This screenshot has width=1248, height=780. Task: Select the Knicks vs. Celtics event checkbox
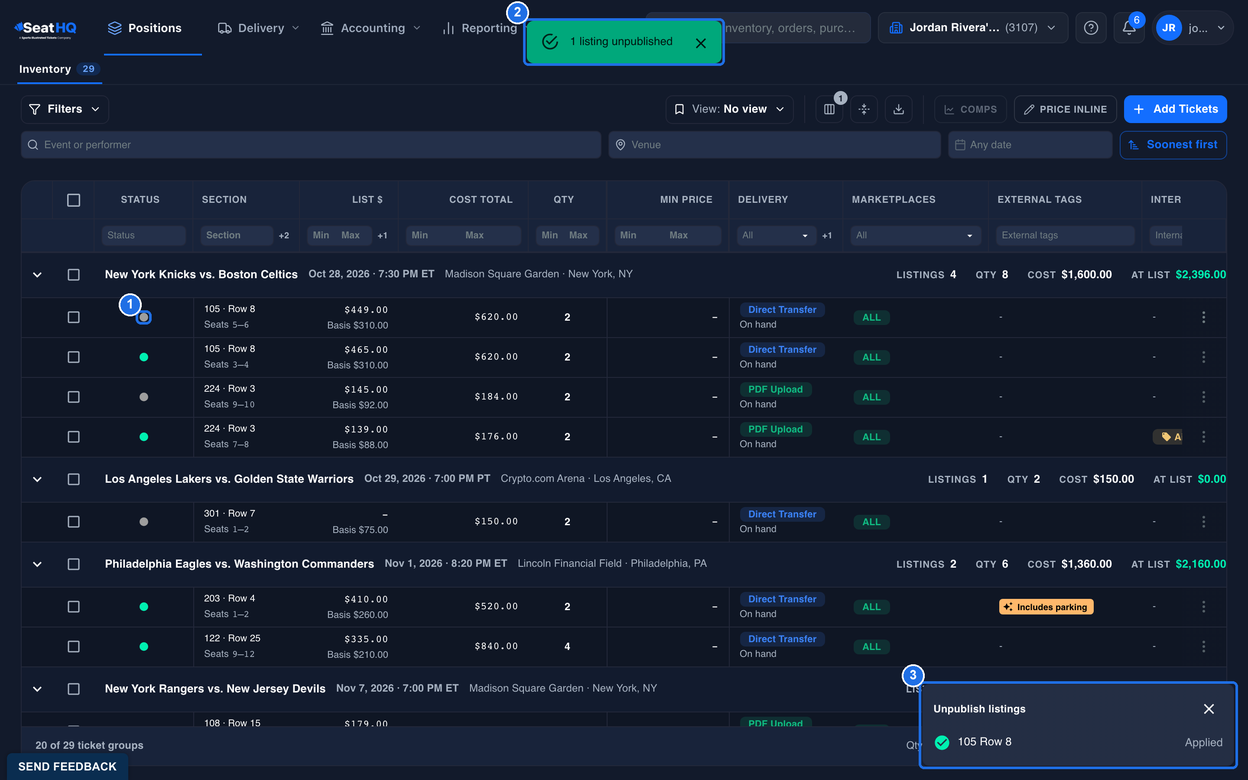[73, 274]
